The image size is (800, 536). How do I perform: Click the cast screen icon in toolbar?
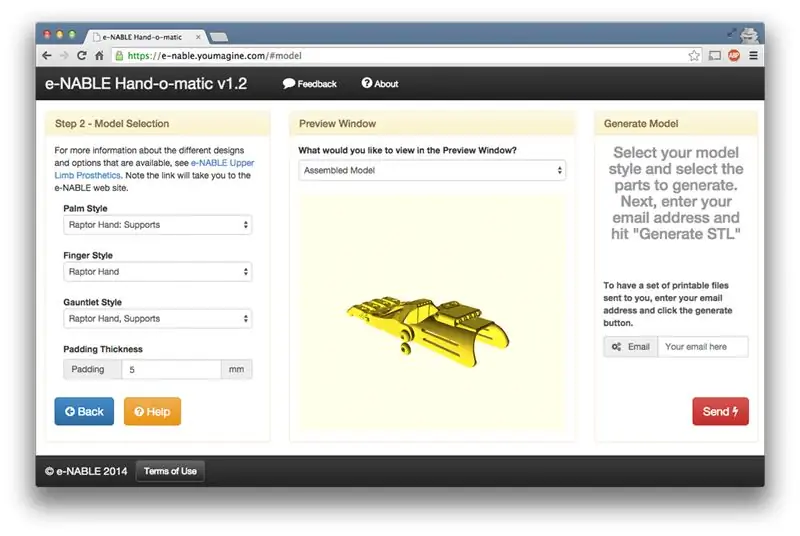(715, 56)
